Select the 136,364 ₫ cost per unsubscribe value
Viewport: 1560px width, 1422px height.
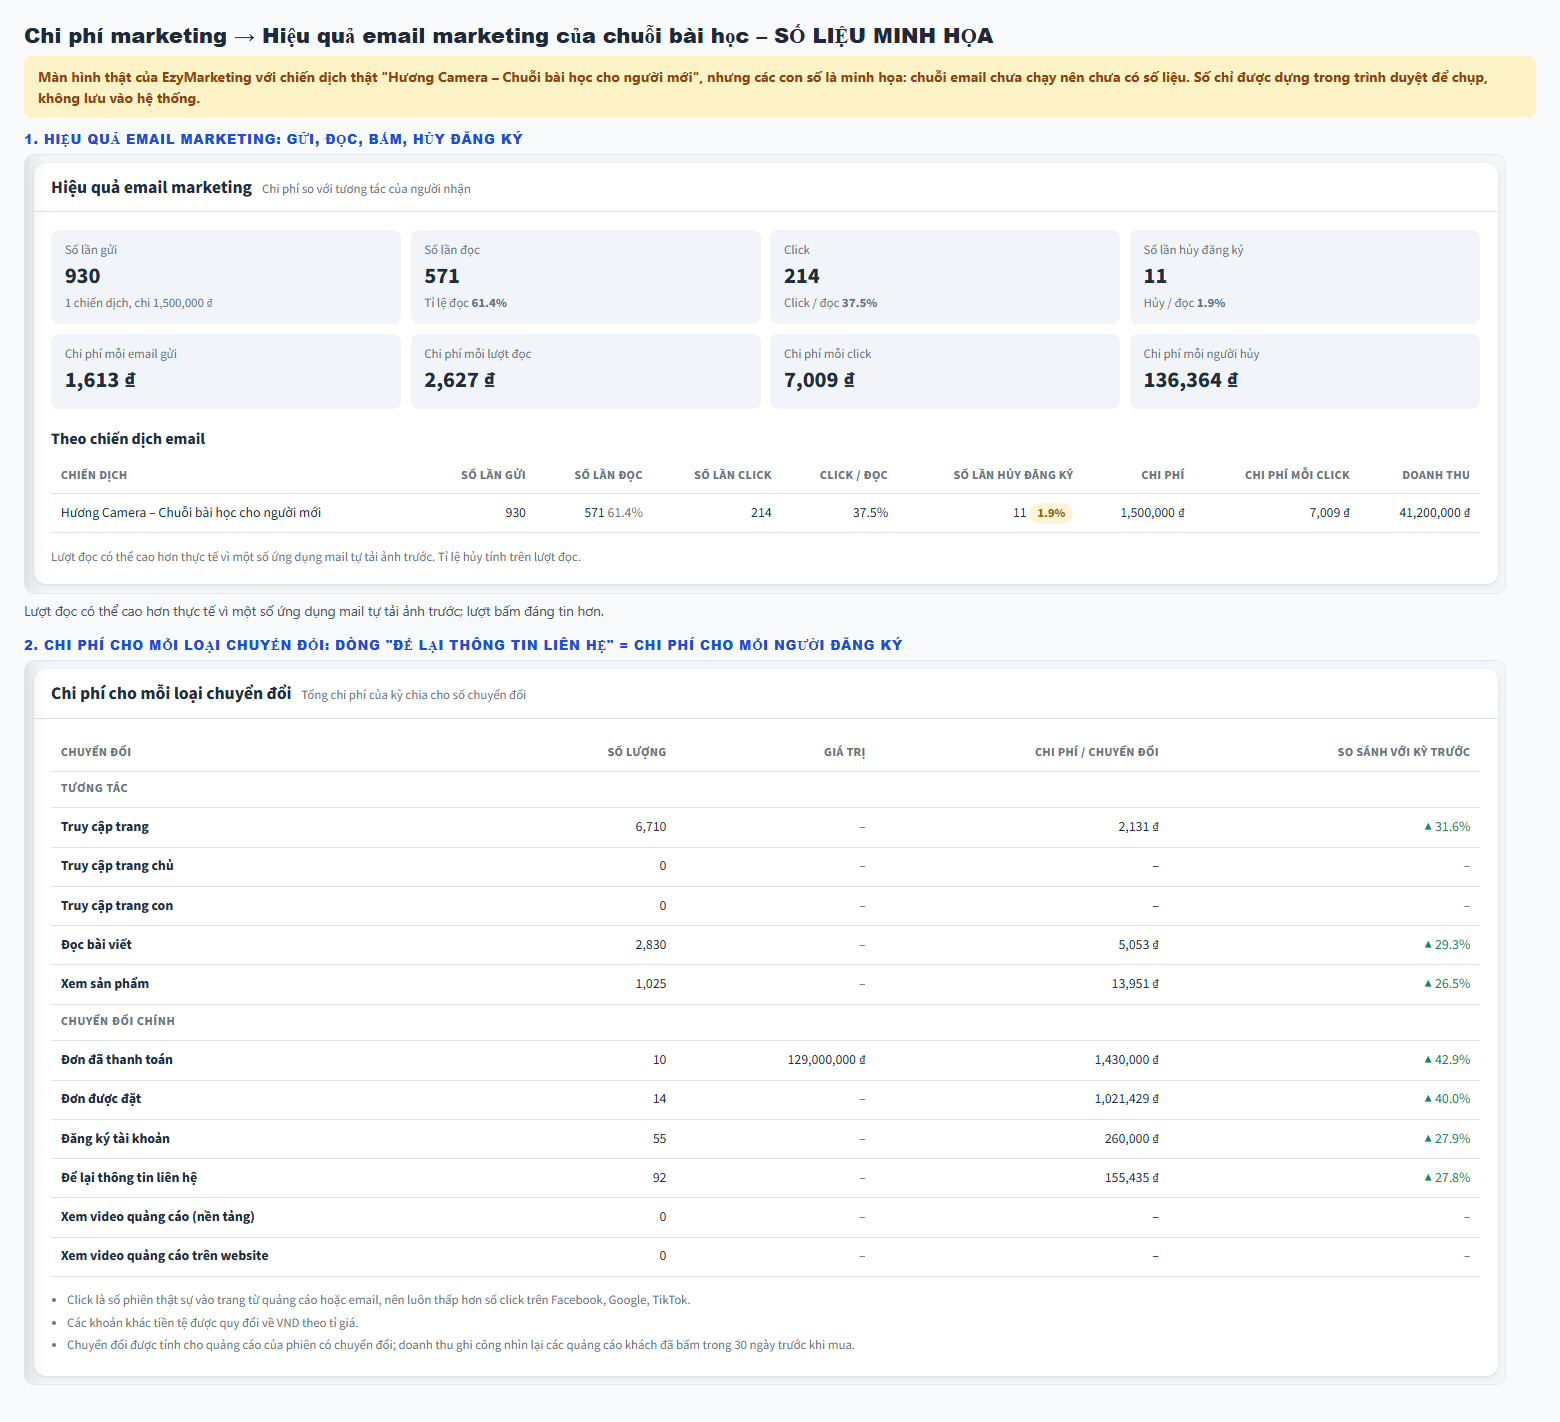1190,380
